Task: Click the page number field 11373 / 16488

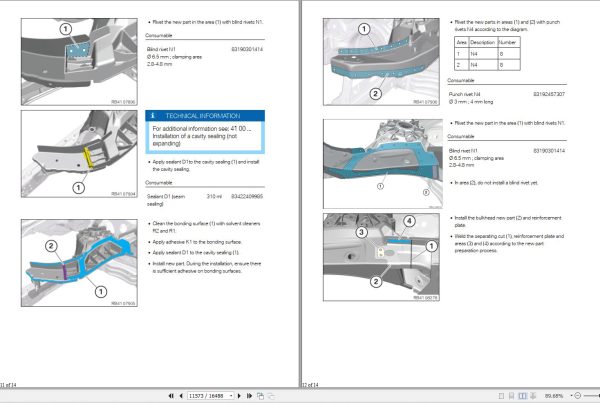Action: pyautogui.click(x=208, y=396)
